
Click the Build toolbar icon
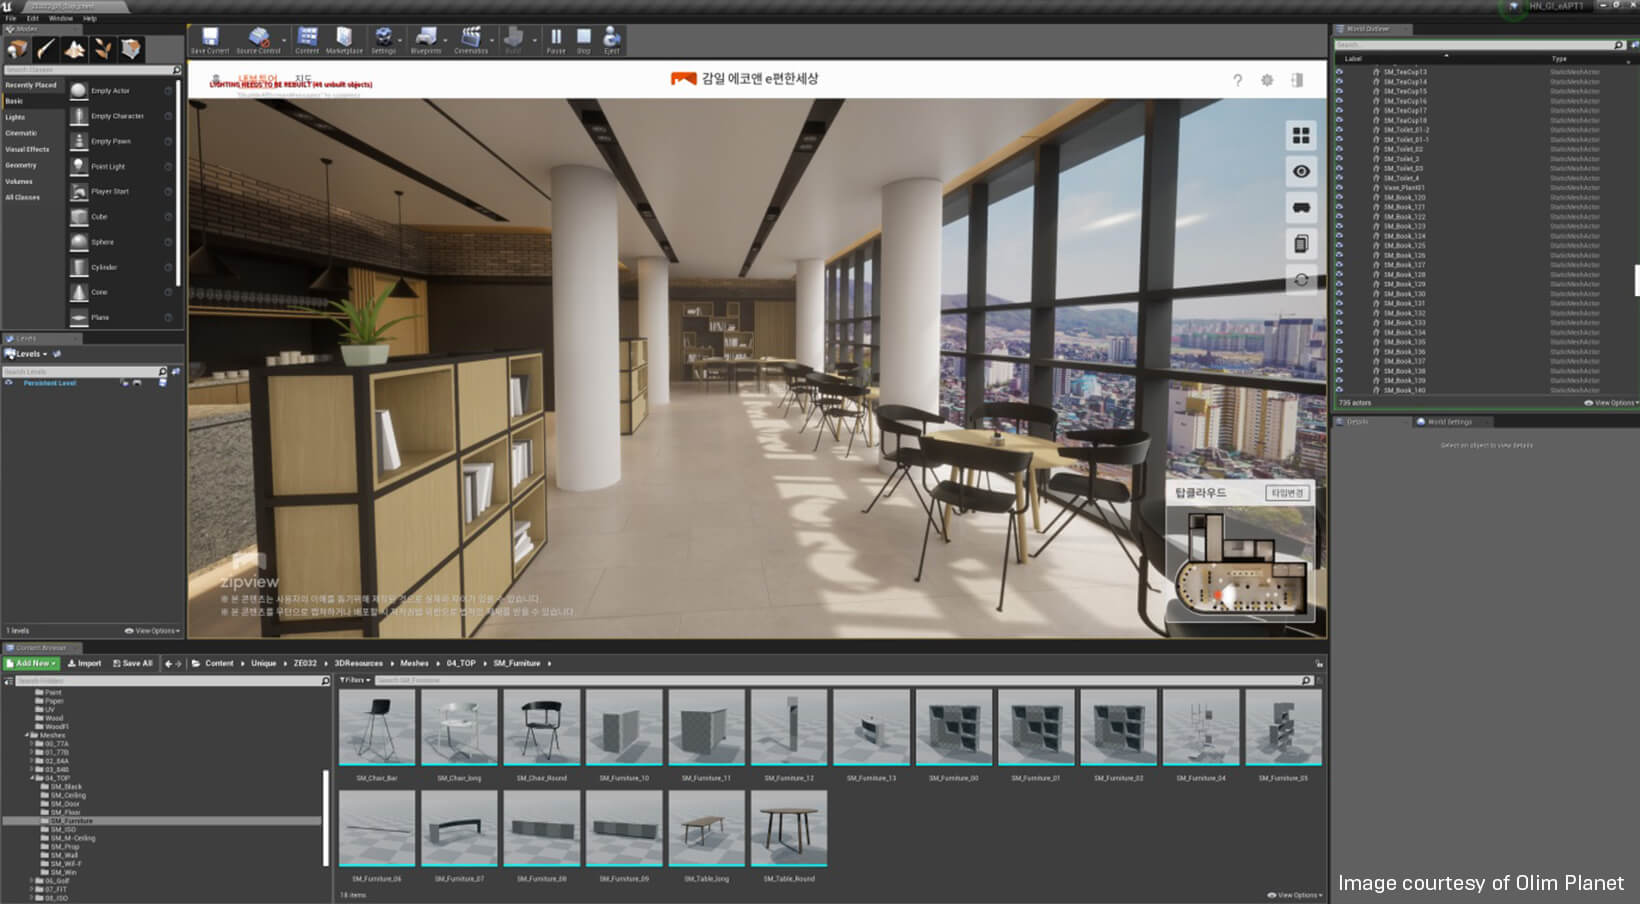(x=513, y=38)
